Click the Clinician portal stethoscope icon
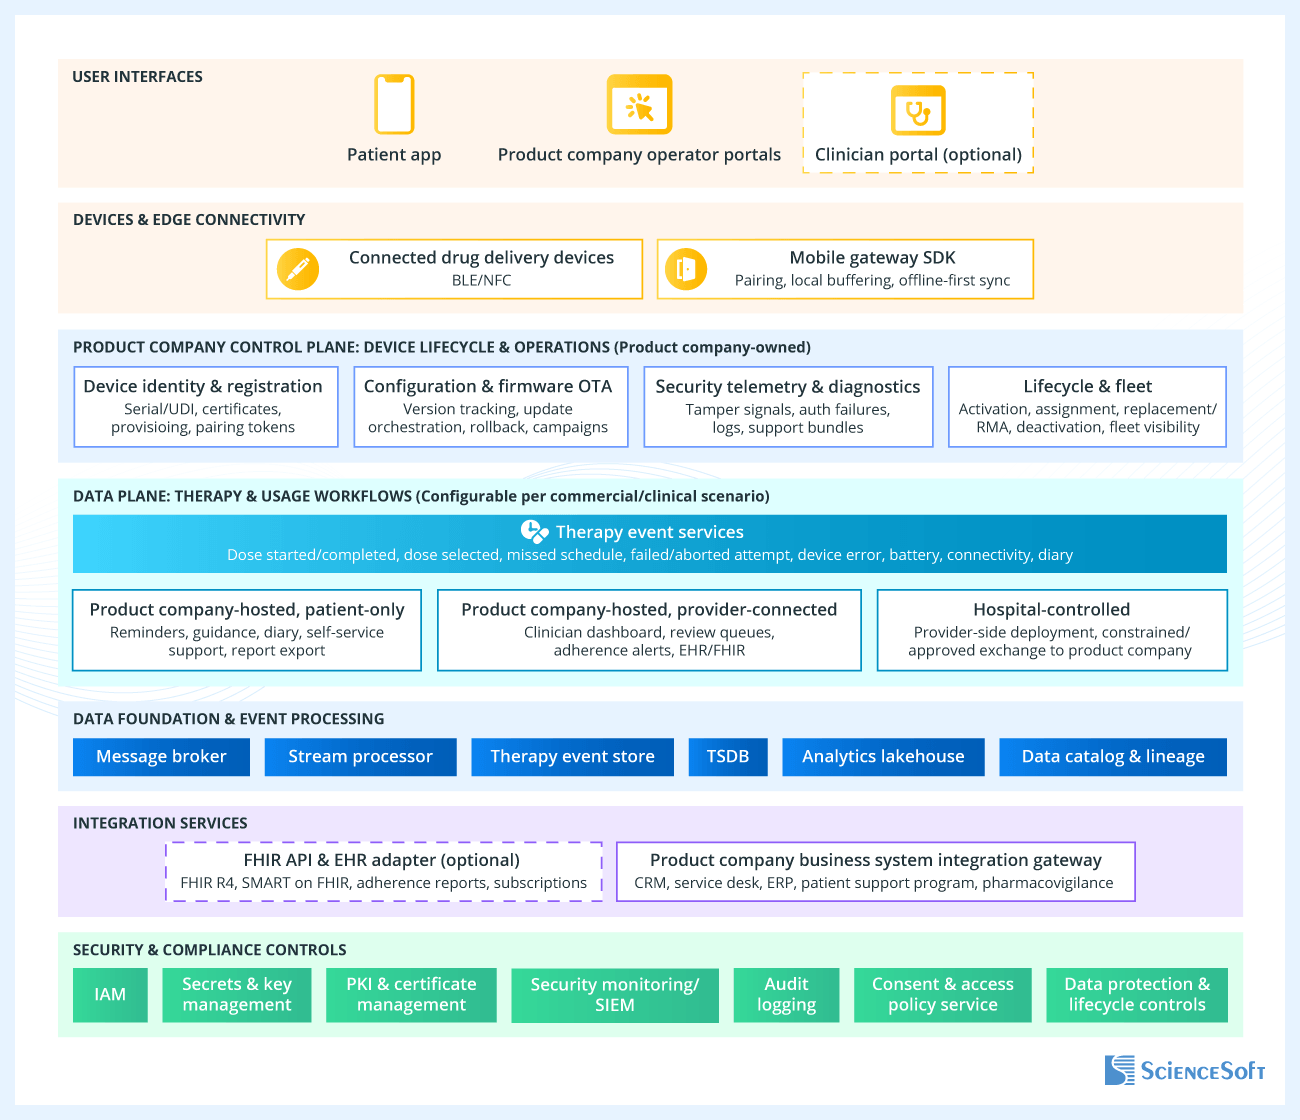Viewport: 1300px width, 1120px height. click(x=918, y=110)
